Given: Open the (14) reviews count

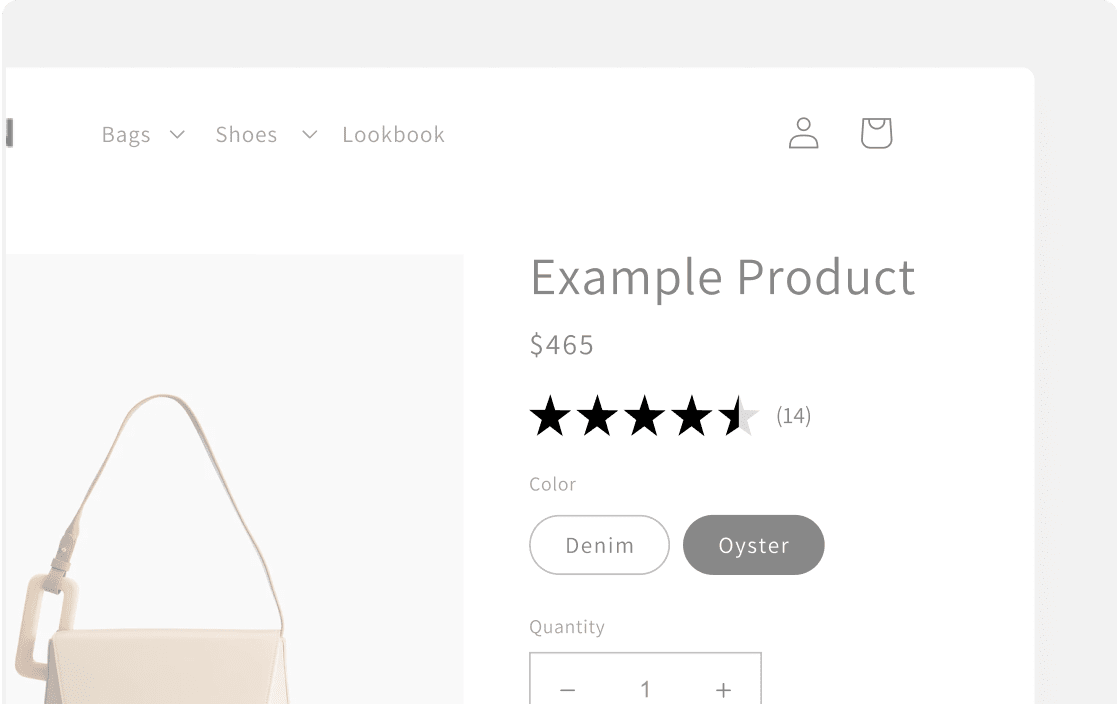Looking at the screenshot, I should click(794, 415).
